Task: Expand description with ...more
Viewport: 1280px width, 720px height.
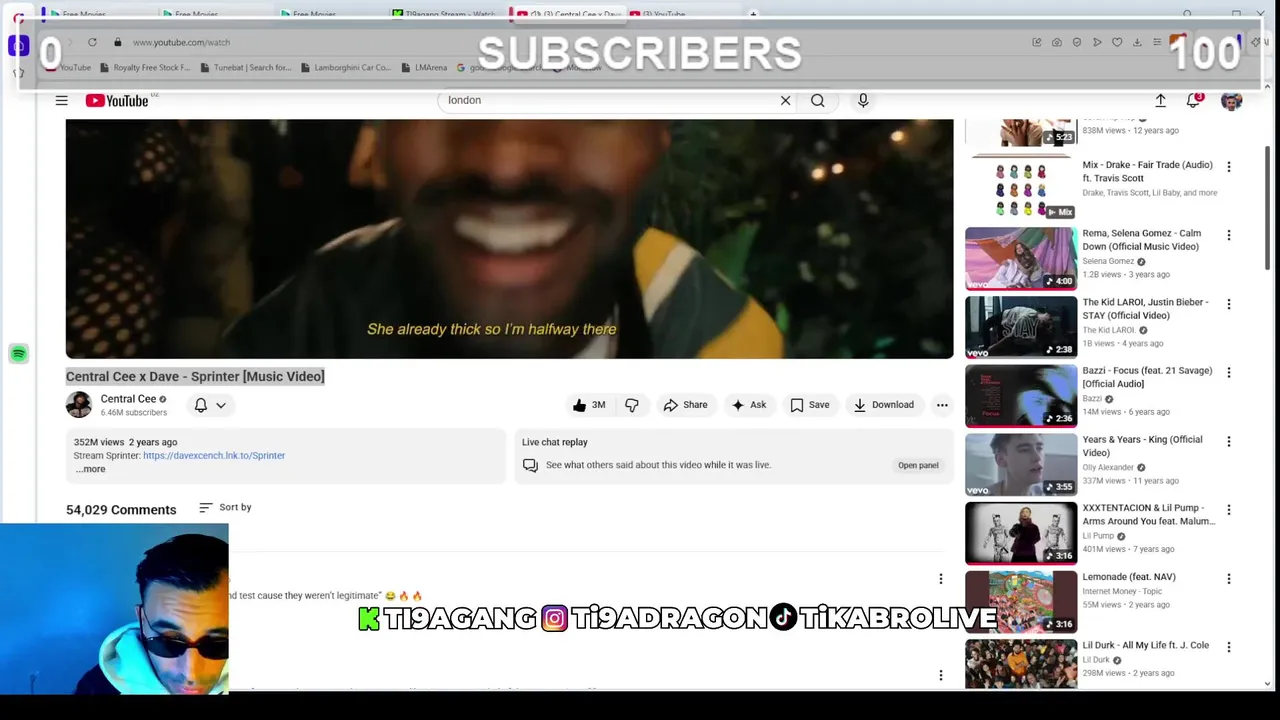Action: point(90,469)
